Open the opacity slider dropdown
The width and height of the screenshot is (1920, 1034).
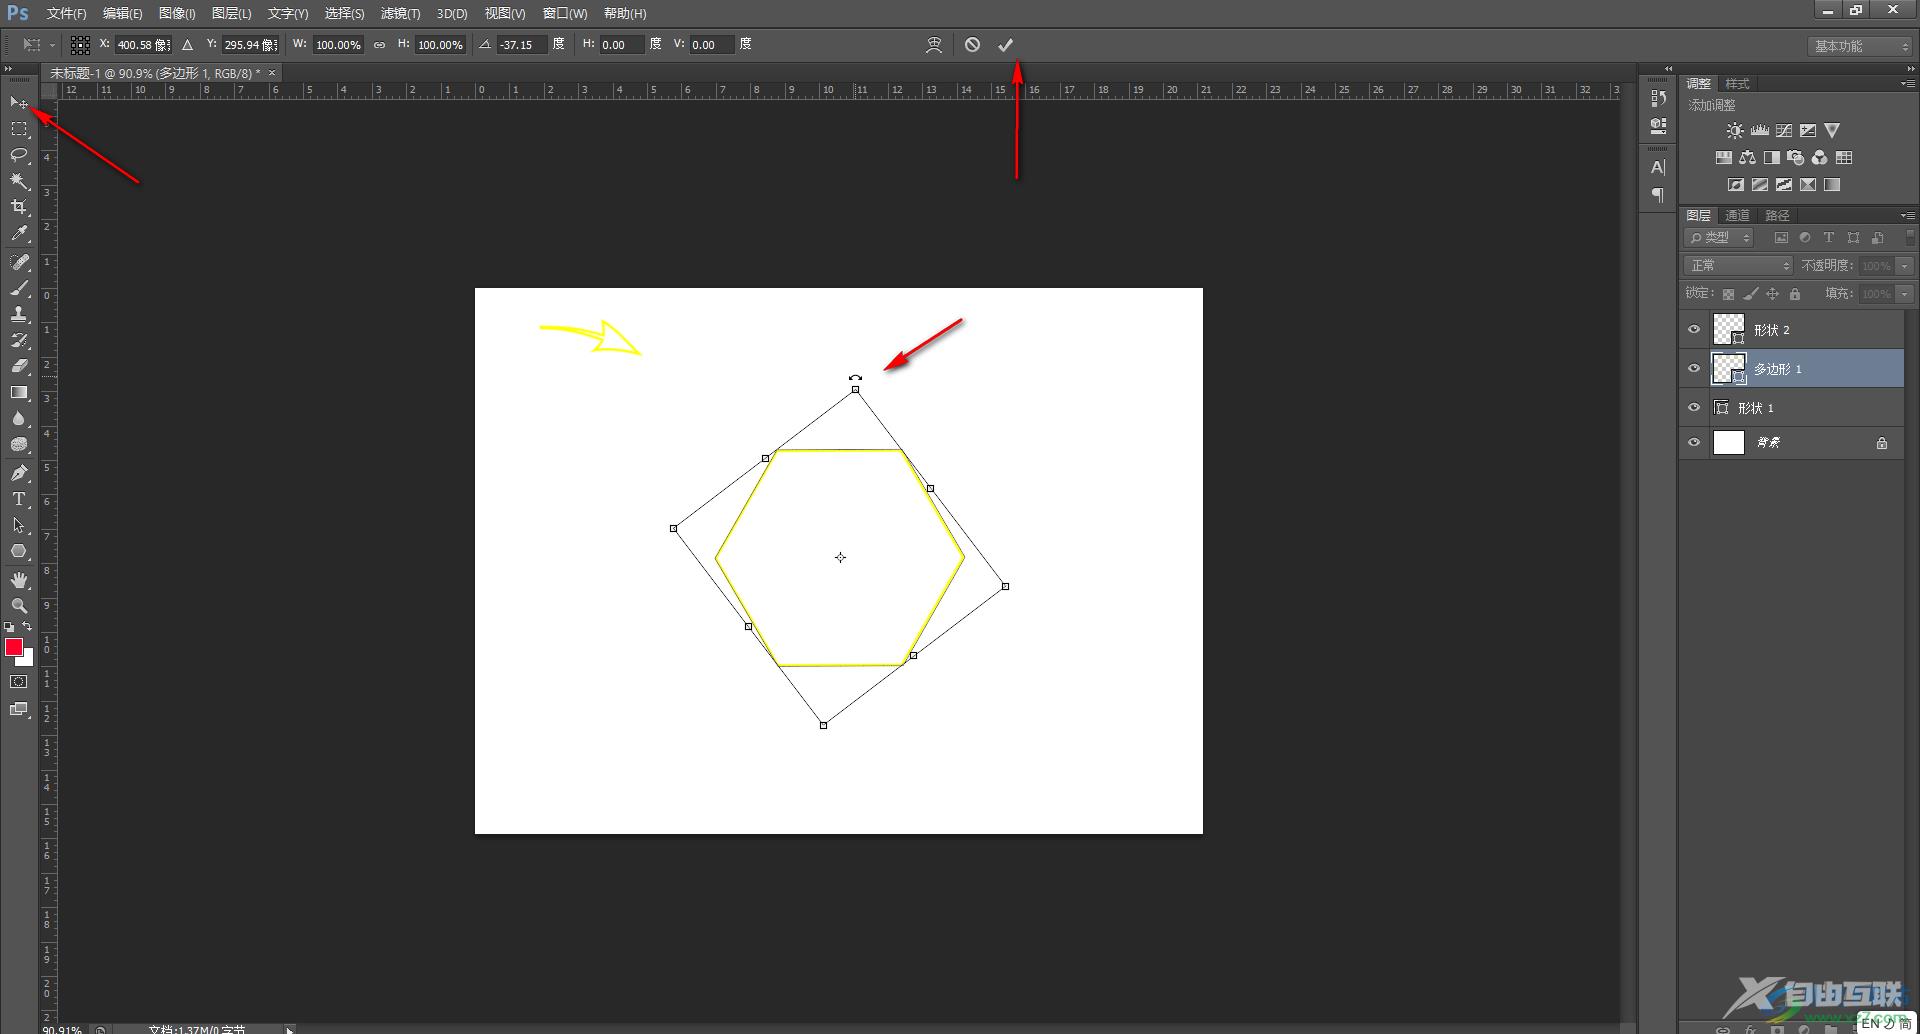[x=1905, y=266]
